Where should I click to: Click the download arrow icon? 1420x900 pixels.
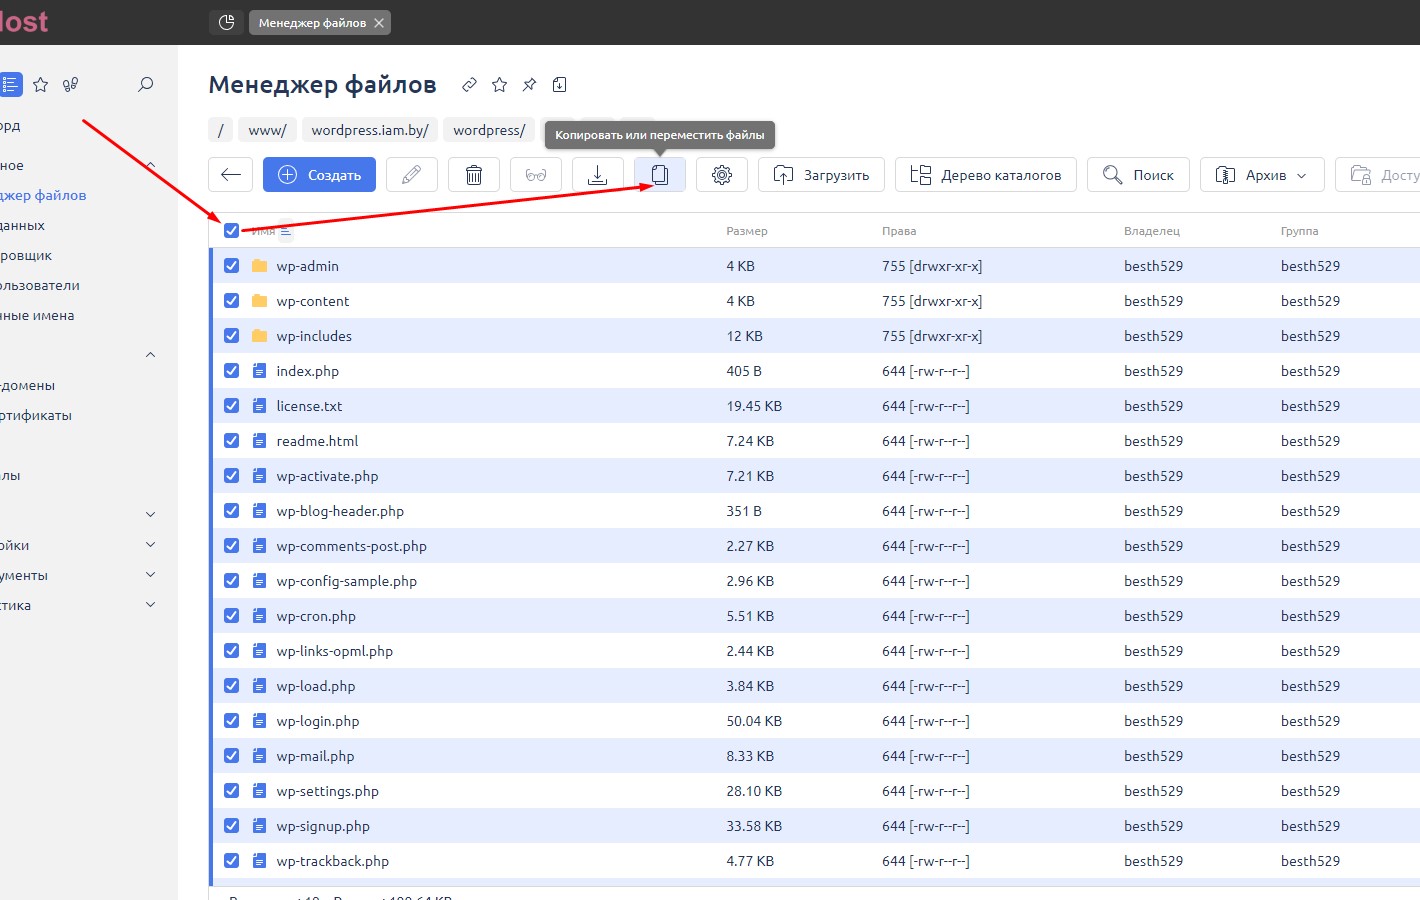tap(597, 175)
